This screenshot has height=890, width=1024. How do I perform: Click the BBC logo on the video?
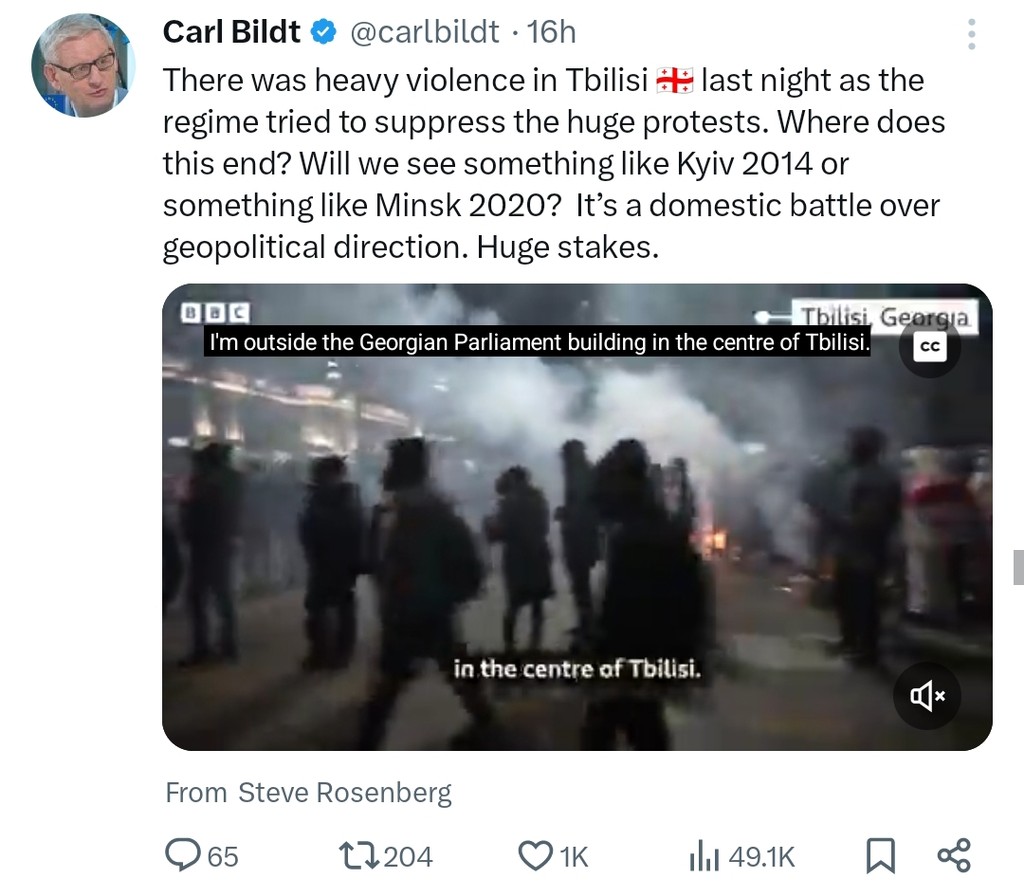(215, 313)
